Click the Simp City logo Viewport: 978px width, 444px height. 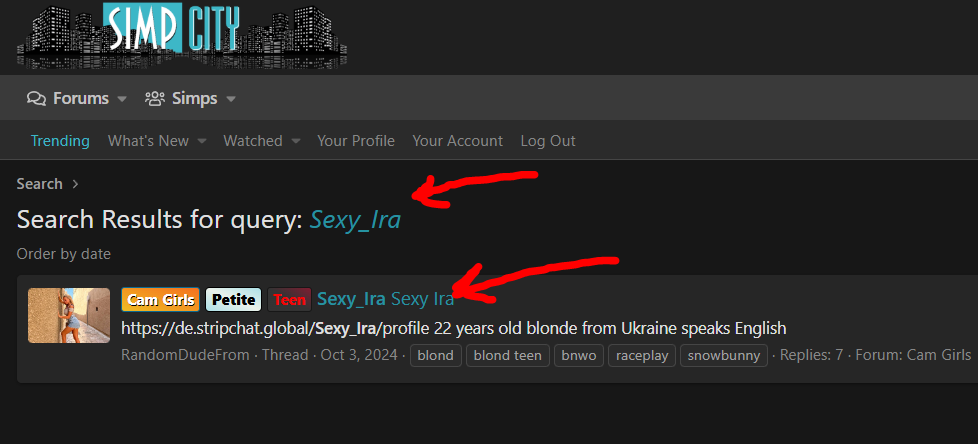tap(182, 36)
